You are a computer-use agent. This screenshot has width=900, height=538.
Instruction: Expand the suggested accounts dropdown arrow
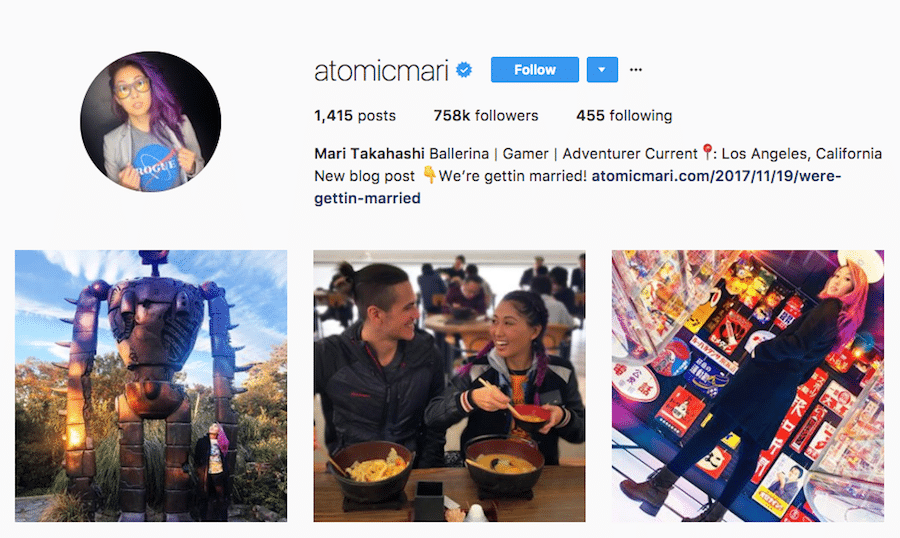pos(602,69)
